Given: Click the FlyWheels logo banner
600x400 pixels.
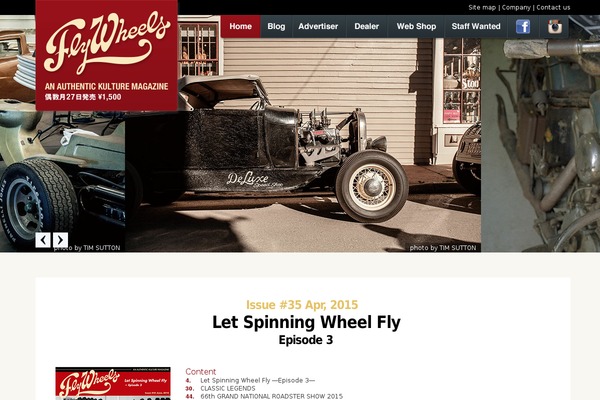Looking at the screenshot, I should 106,55.
